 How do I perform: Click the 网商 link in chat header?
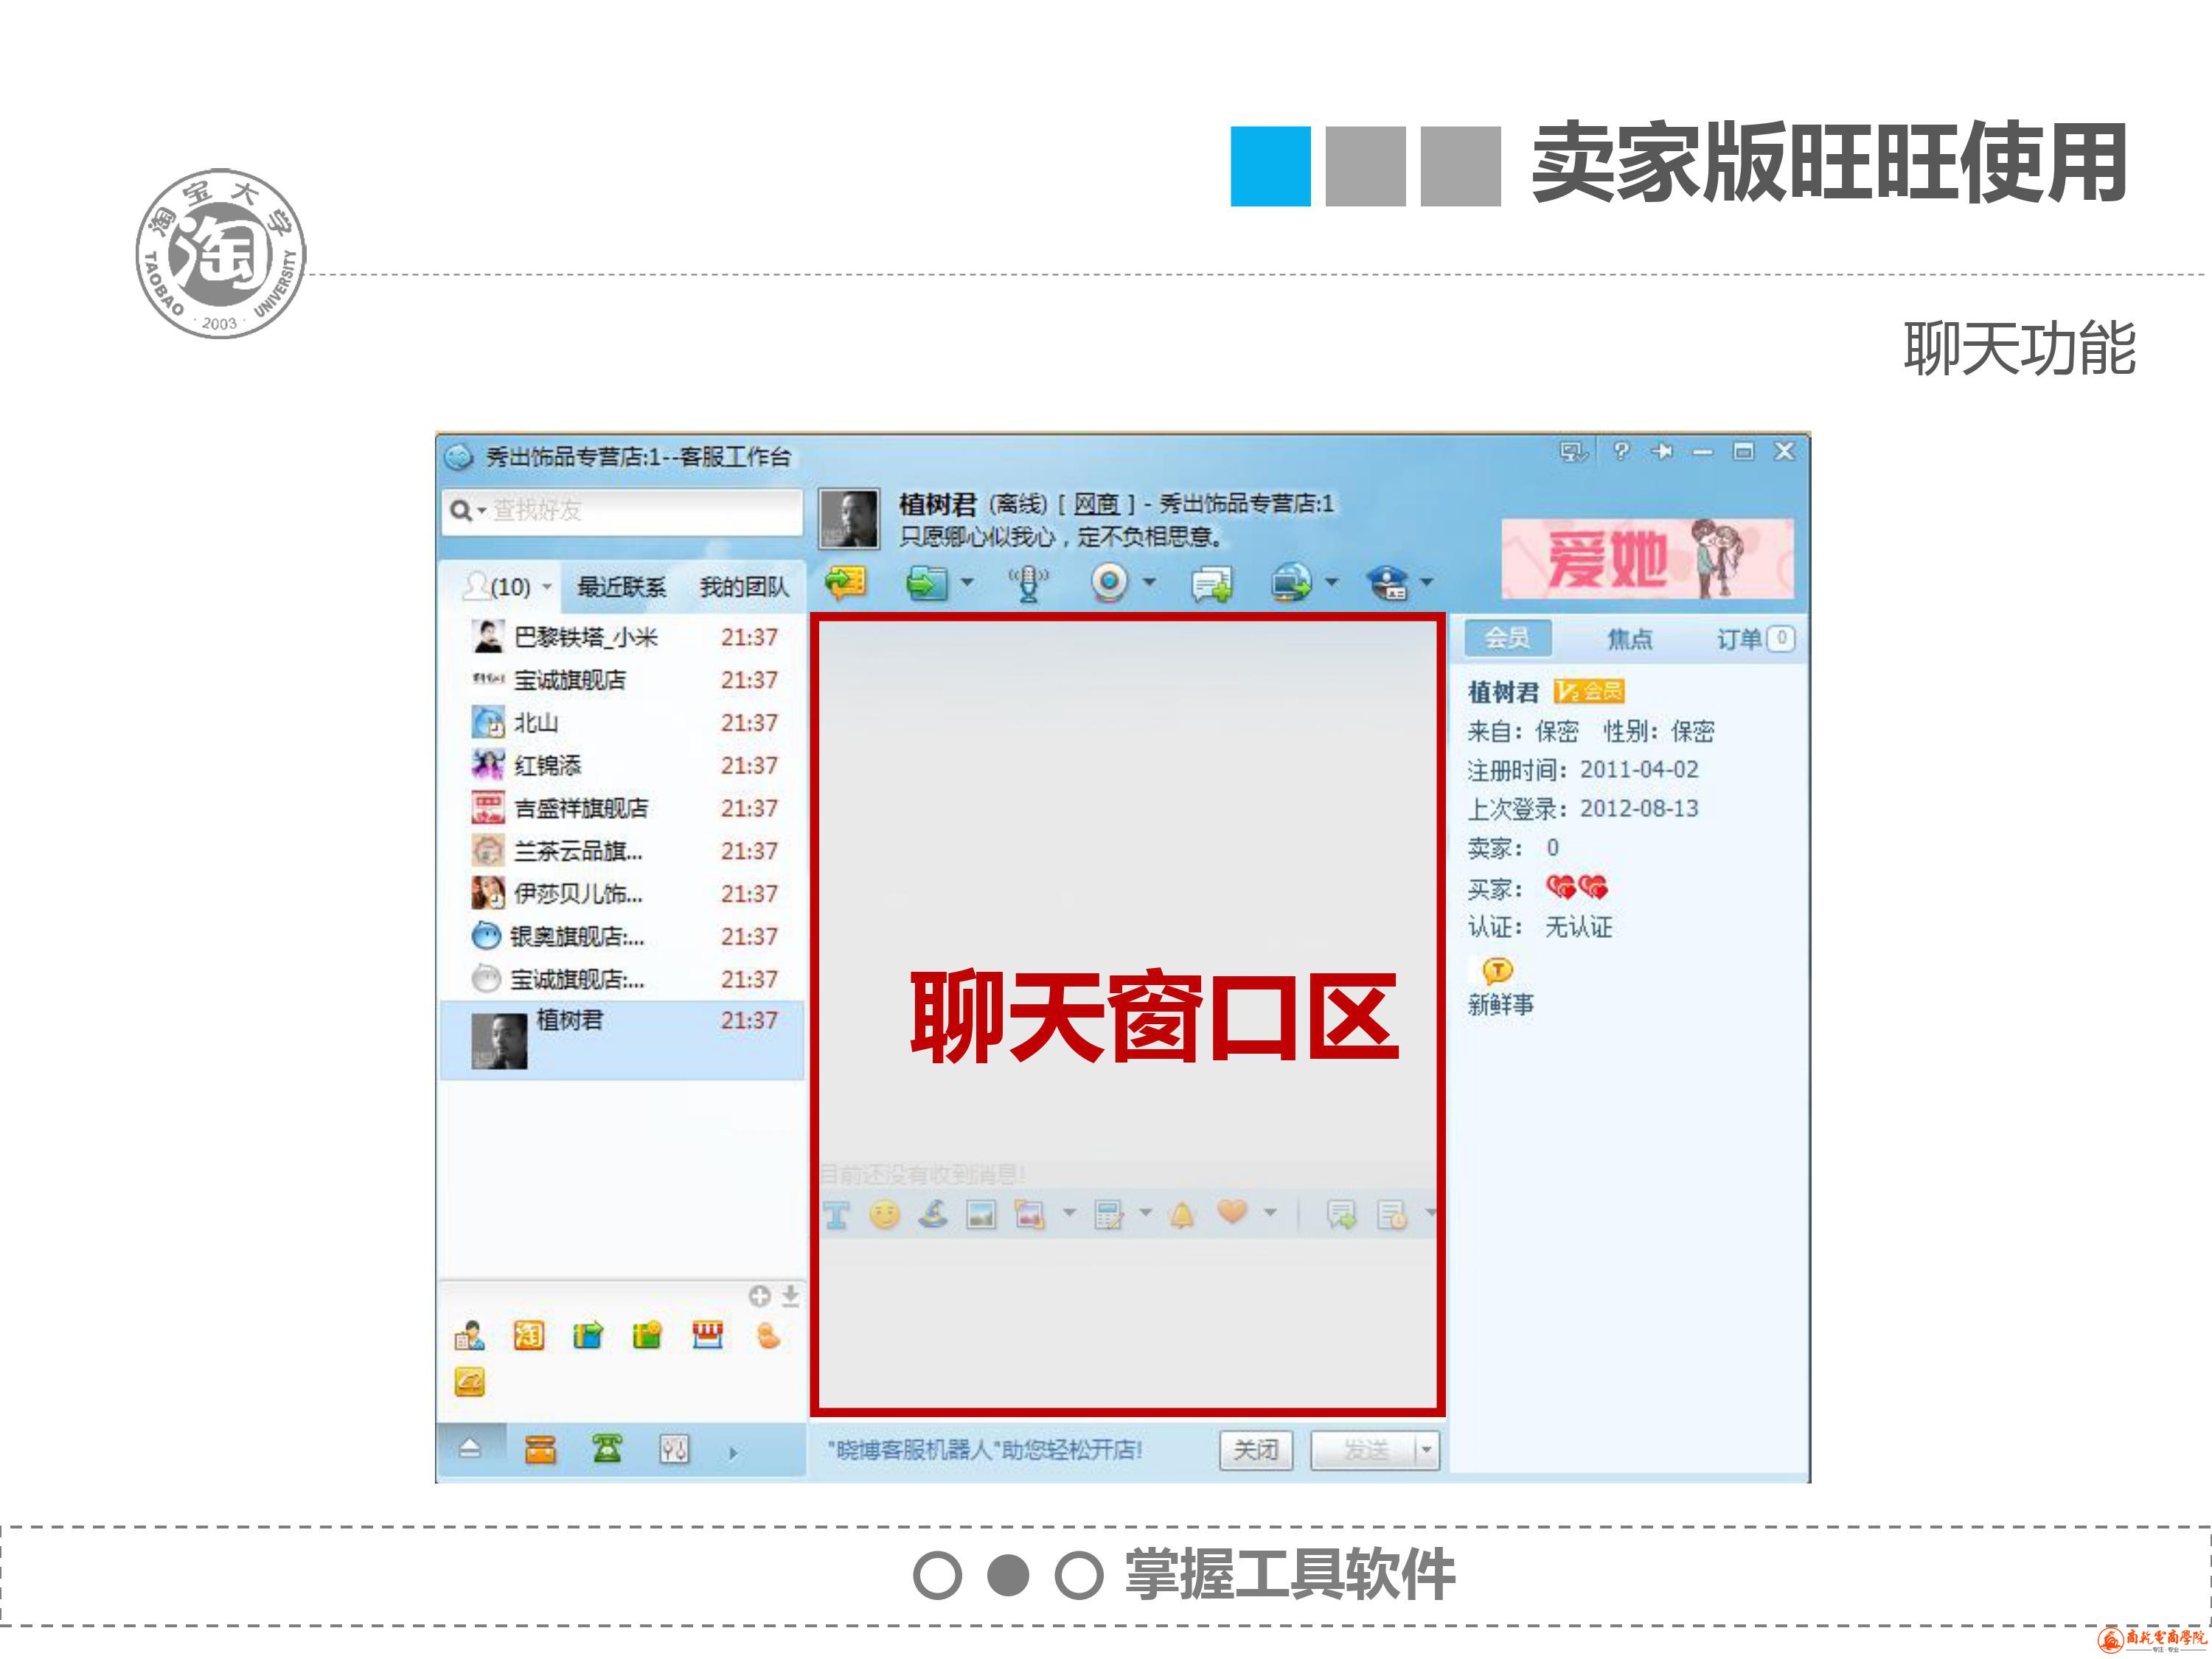coord(1096,504)
